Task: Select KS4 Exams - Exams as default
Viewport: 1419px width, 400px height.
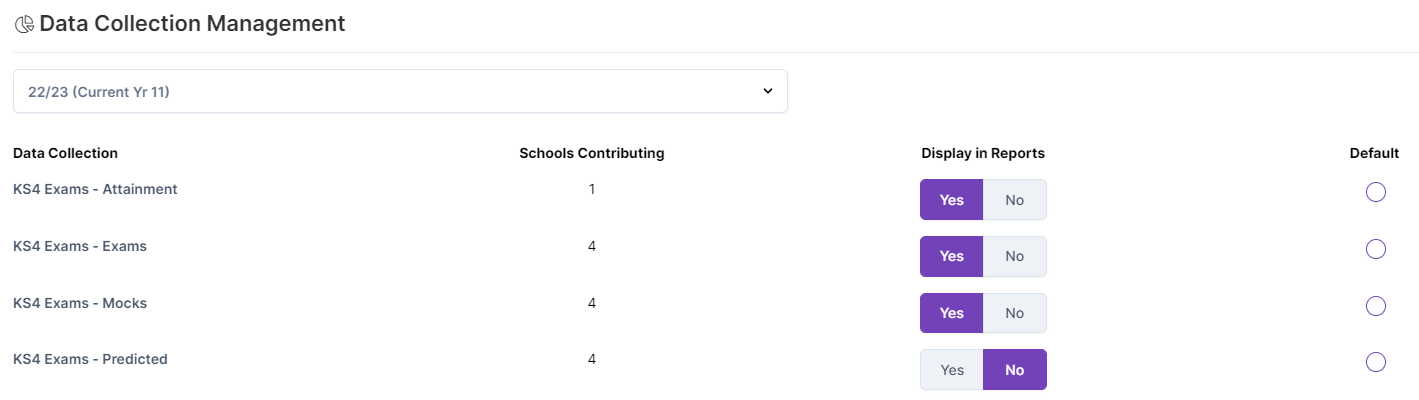Action: coord(1375,248)
